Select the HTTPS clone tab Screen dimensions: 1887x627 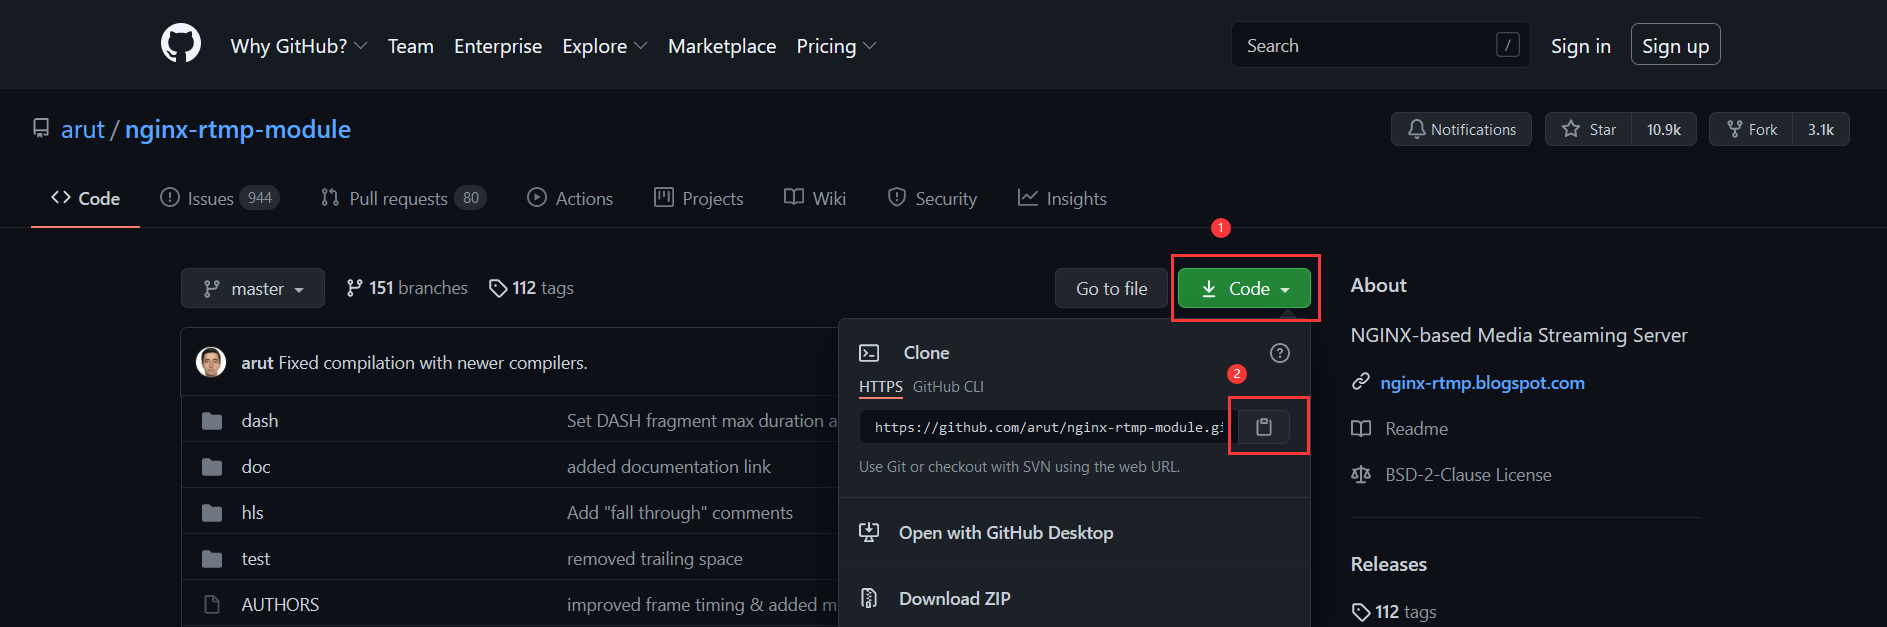click(880, 387)
